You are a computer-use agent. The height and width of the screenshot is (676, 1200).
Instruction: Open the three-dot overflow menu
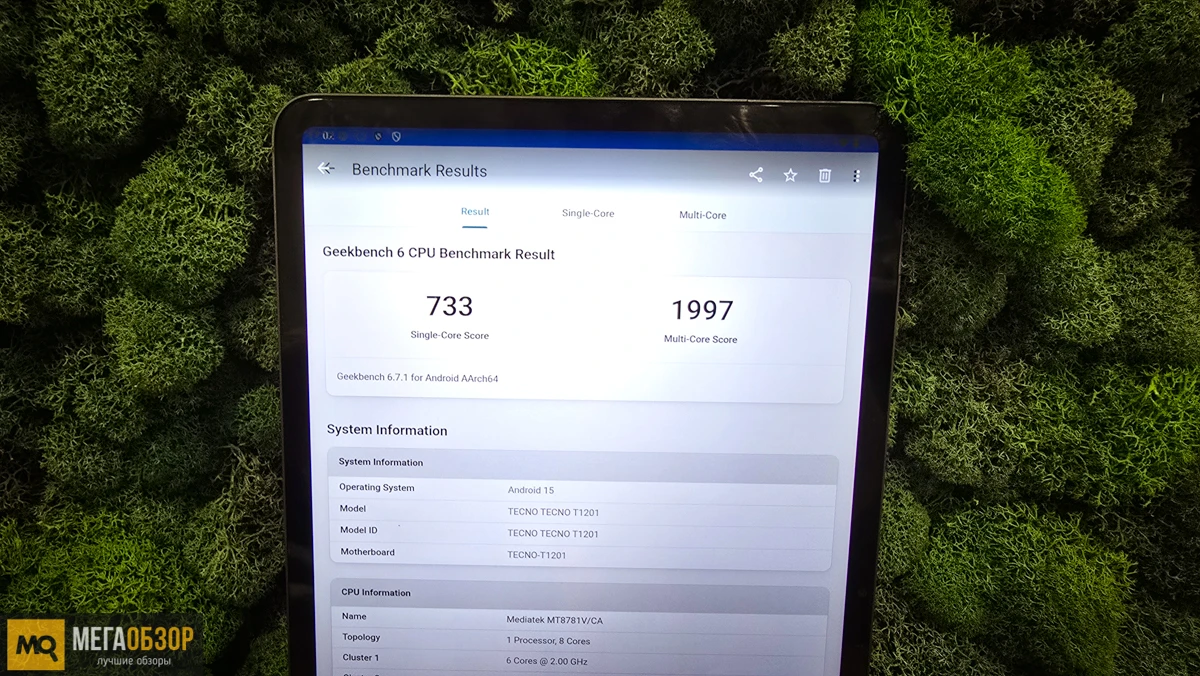(856, 176)
